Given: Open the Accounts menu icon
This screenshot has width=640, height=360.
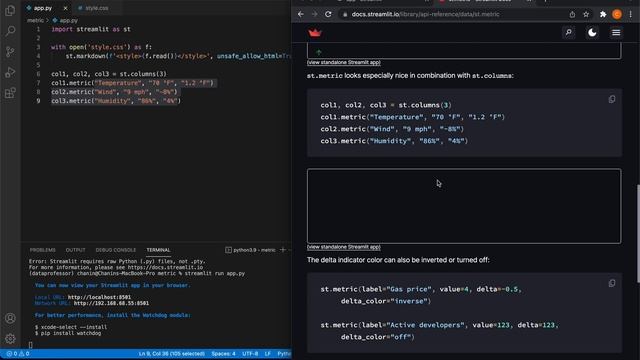Looking at the screenshot, I should pyautogui.click(x=10, y=318).
